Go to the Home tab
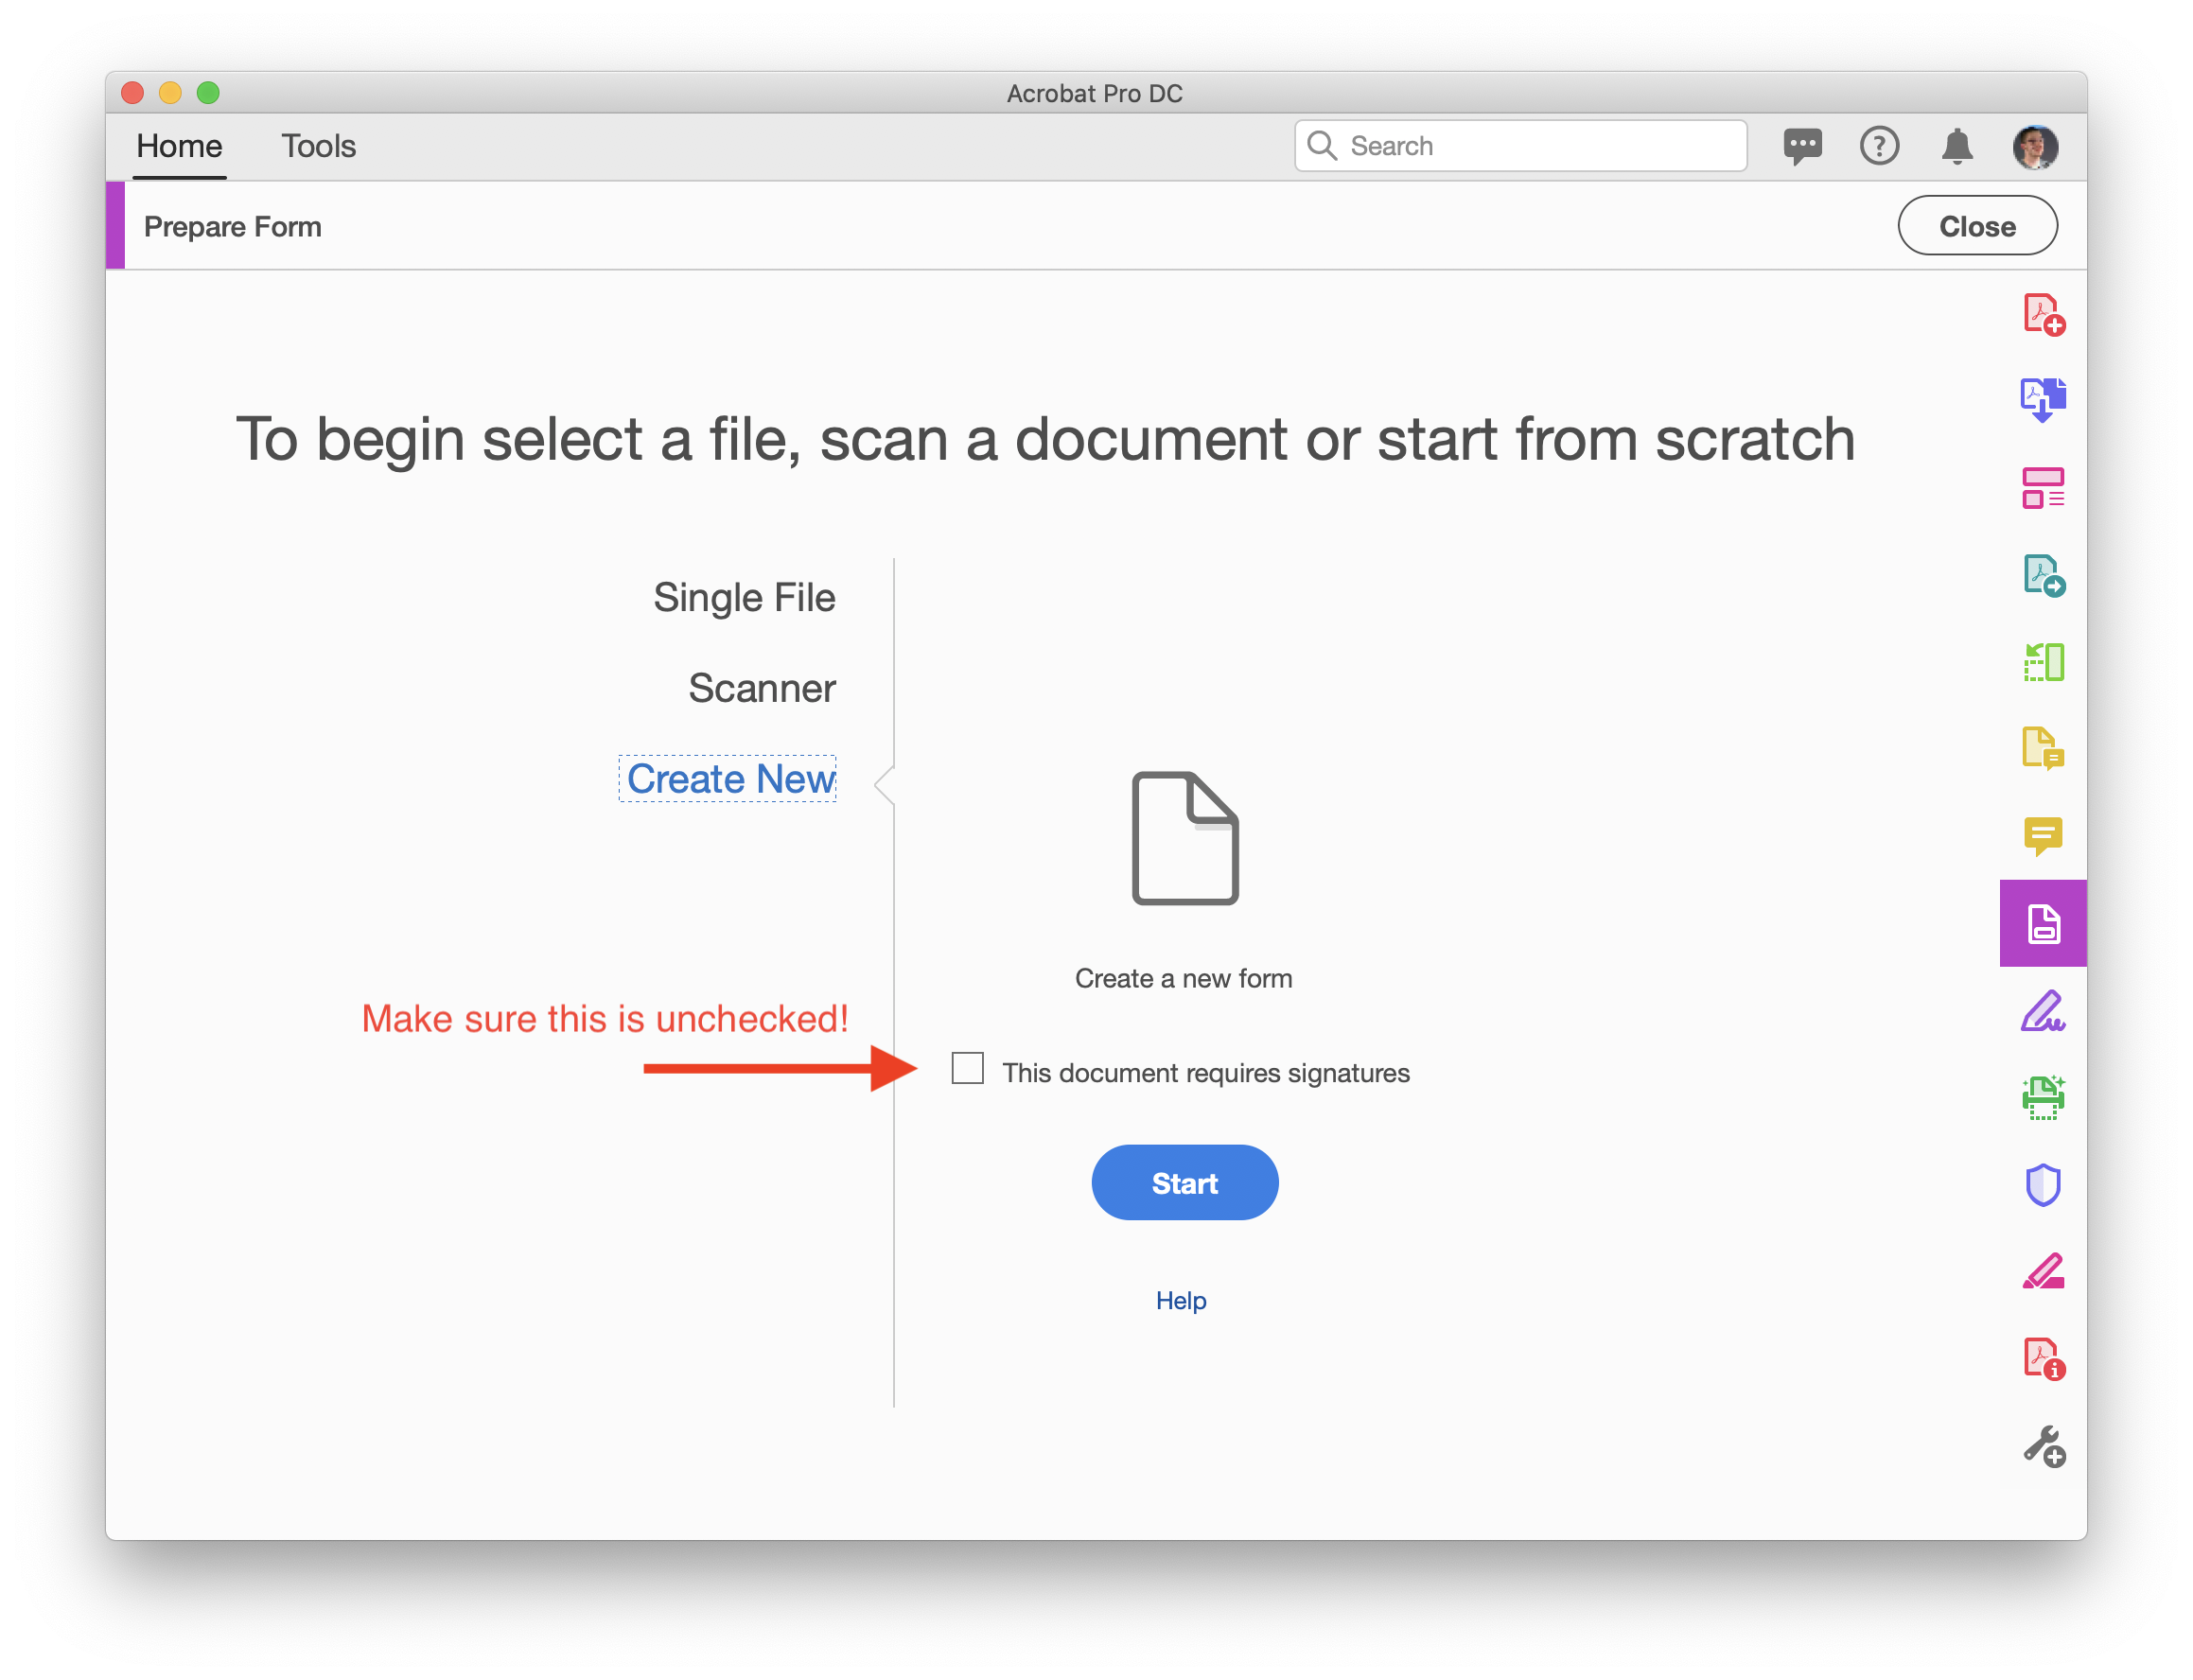The image size is (2193, 1680). point(178,146)
